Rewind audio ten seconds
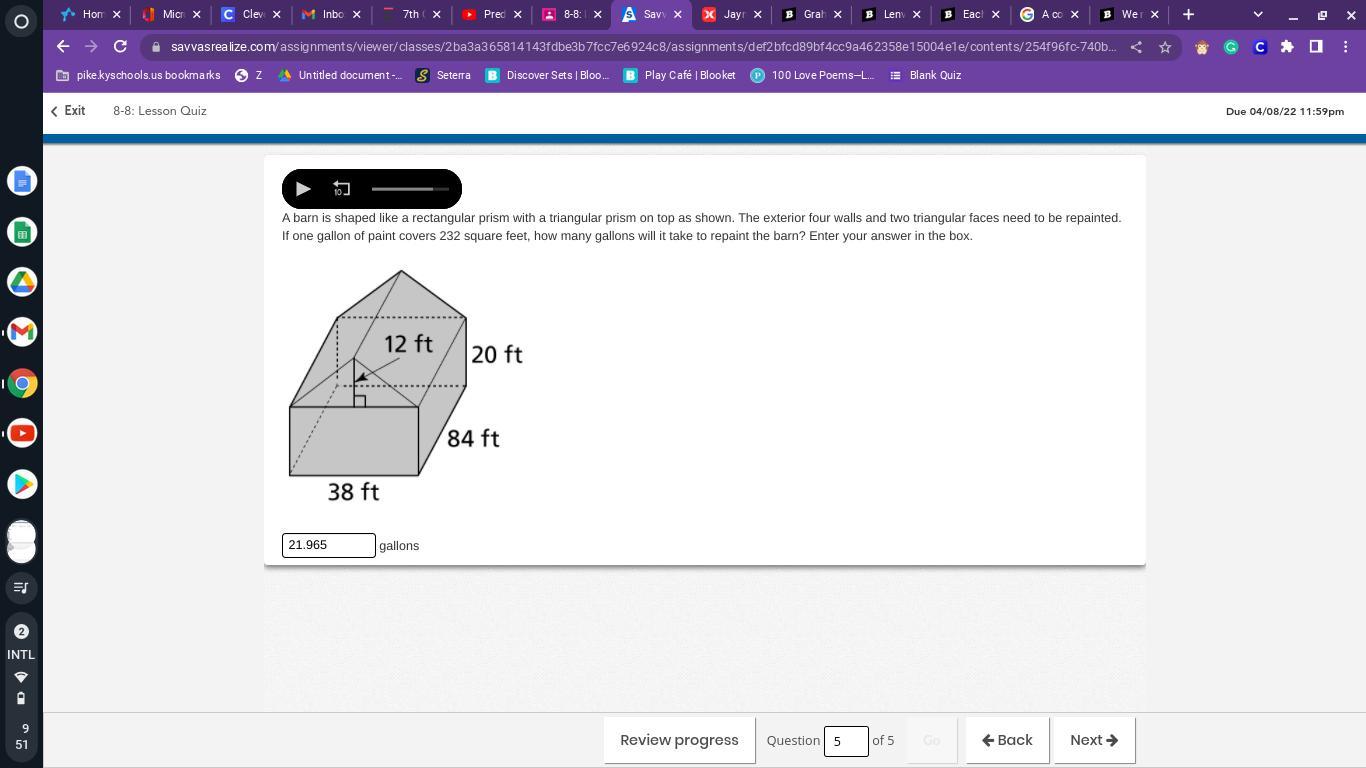The image size is (1366, 768). (341, 189)
